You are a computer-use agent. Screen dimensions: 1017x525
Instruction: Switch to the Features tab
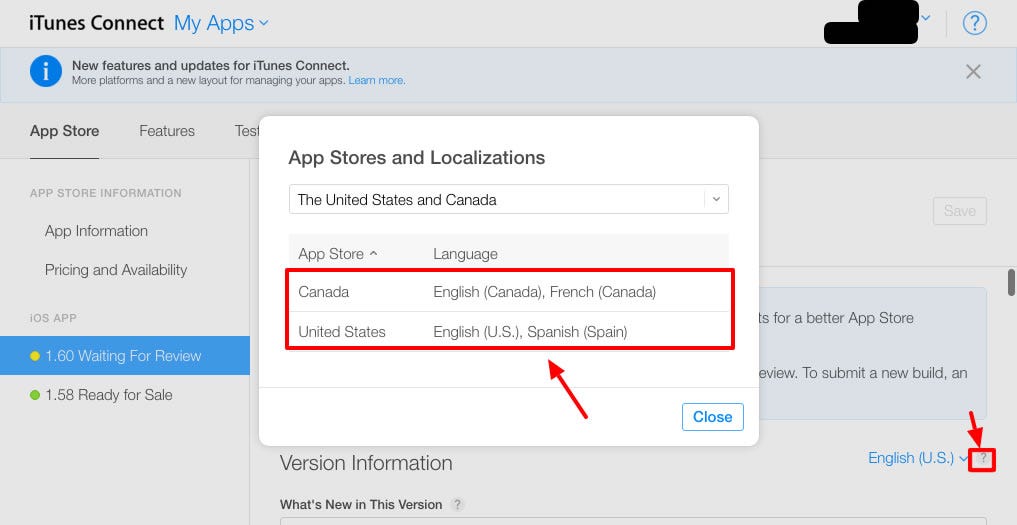pyautogui.click(x=167, y=131)
